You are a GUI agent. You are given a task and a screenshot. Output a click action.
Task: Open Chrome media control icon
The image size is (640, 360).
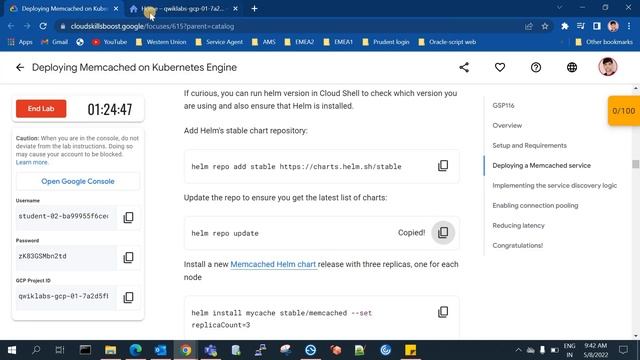coord(580,26)
